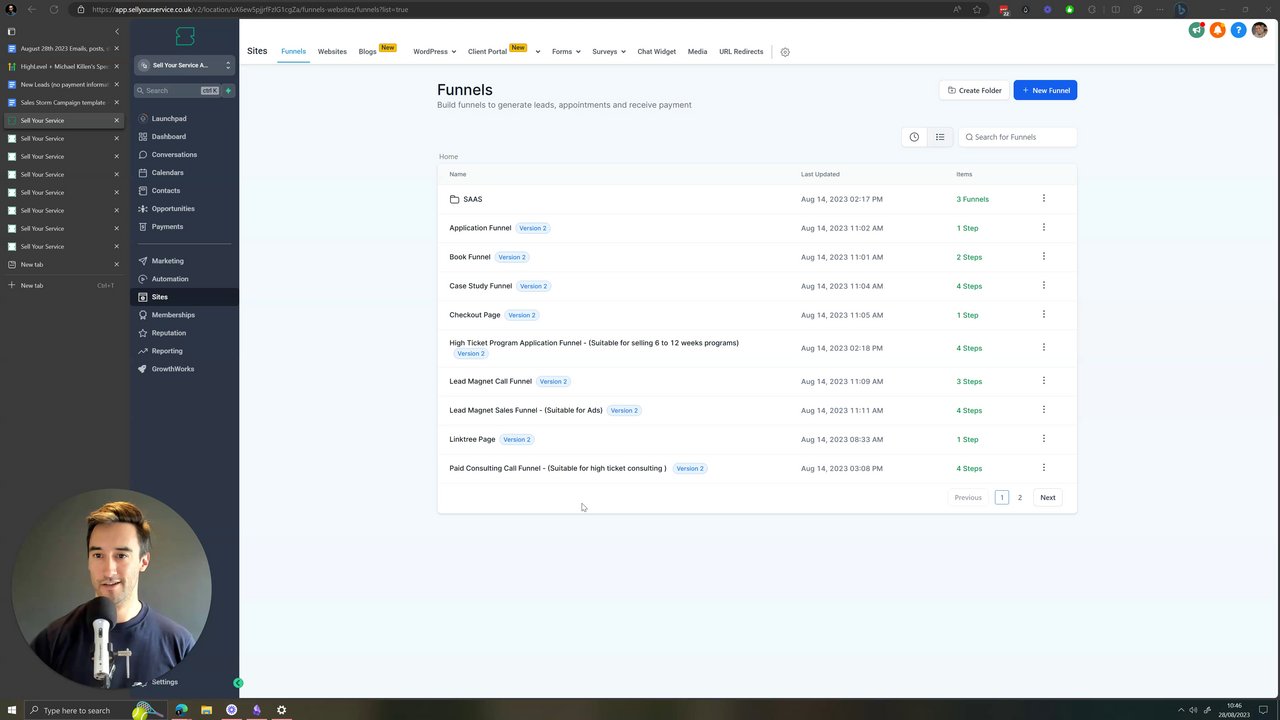Open the Lead Magnet Call Funnel
Viewport: 1280px width, 720px height.
pos(490,381)
